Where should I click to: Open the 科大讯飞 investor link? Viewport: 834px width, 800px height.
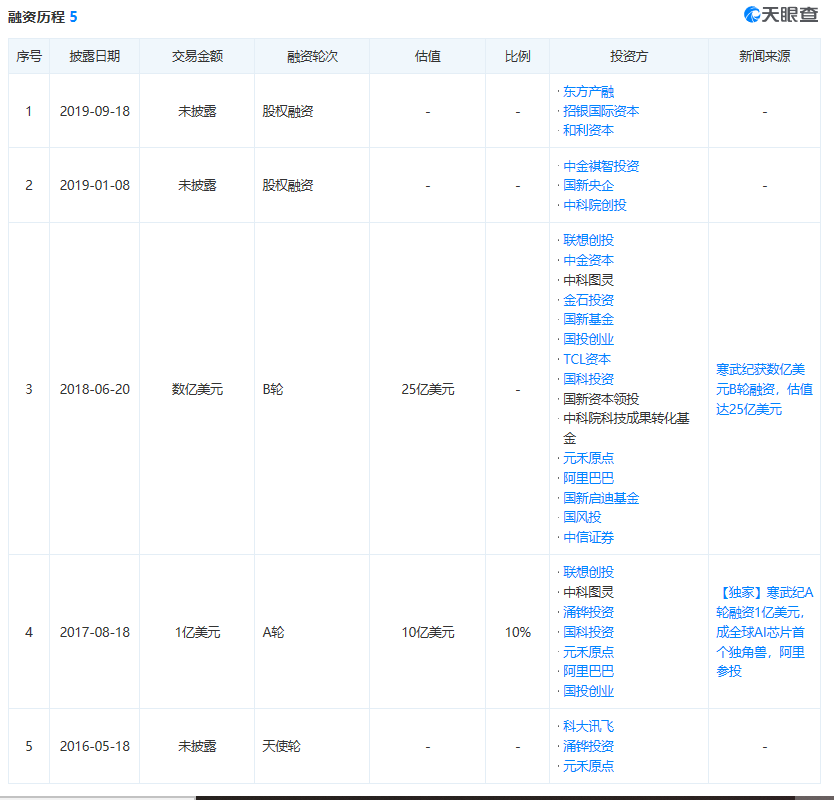588,727
